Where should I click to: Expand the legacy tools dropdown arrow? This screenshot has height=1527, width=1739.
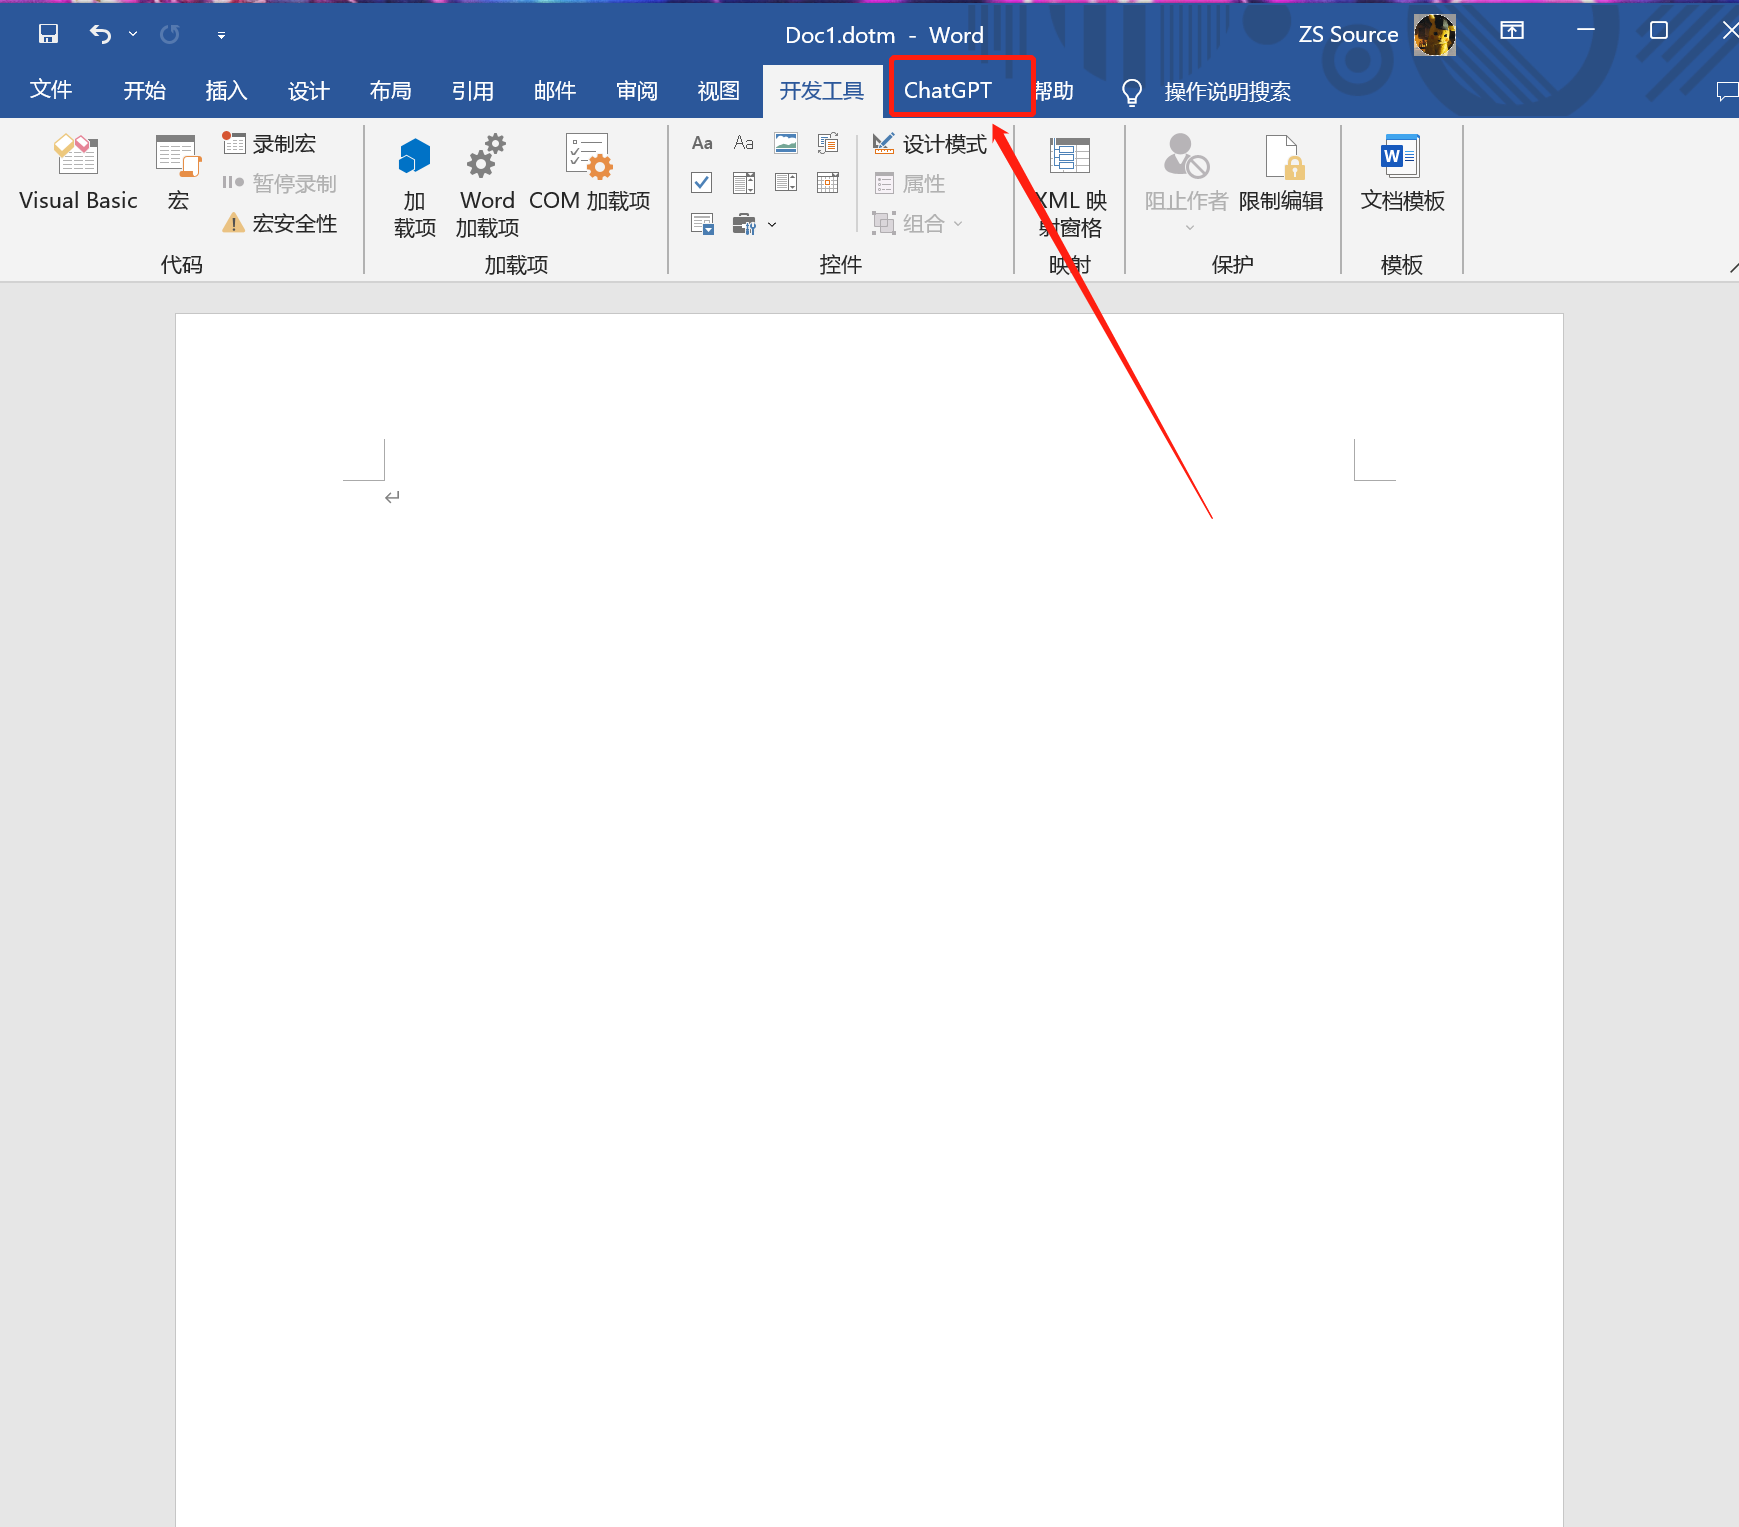(x=772, y=225)
